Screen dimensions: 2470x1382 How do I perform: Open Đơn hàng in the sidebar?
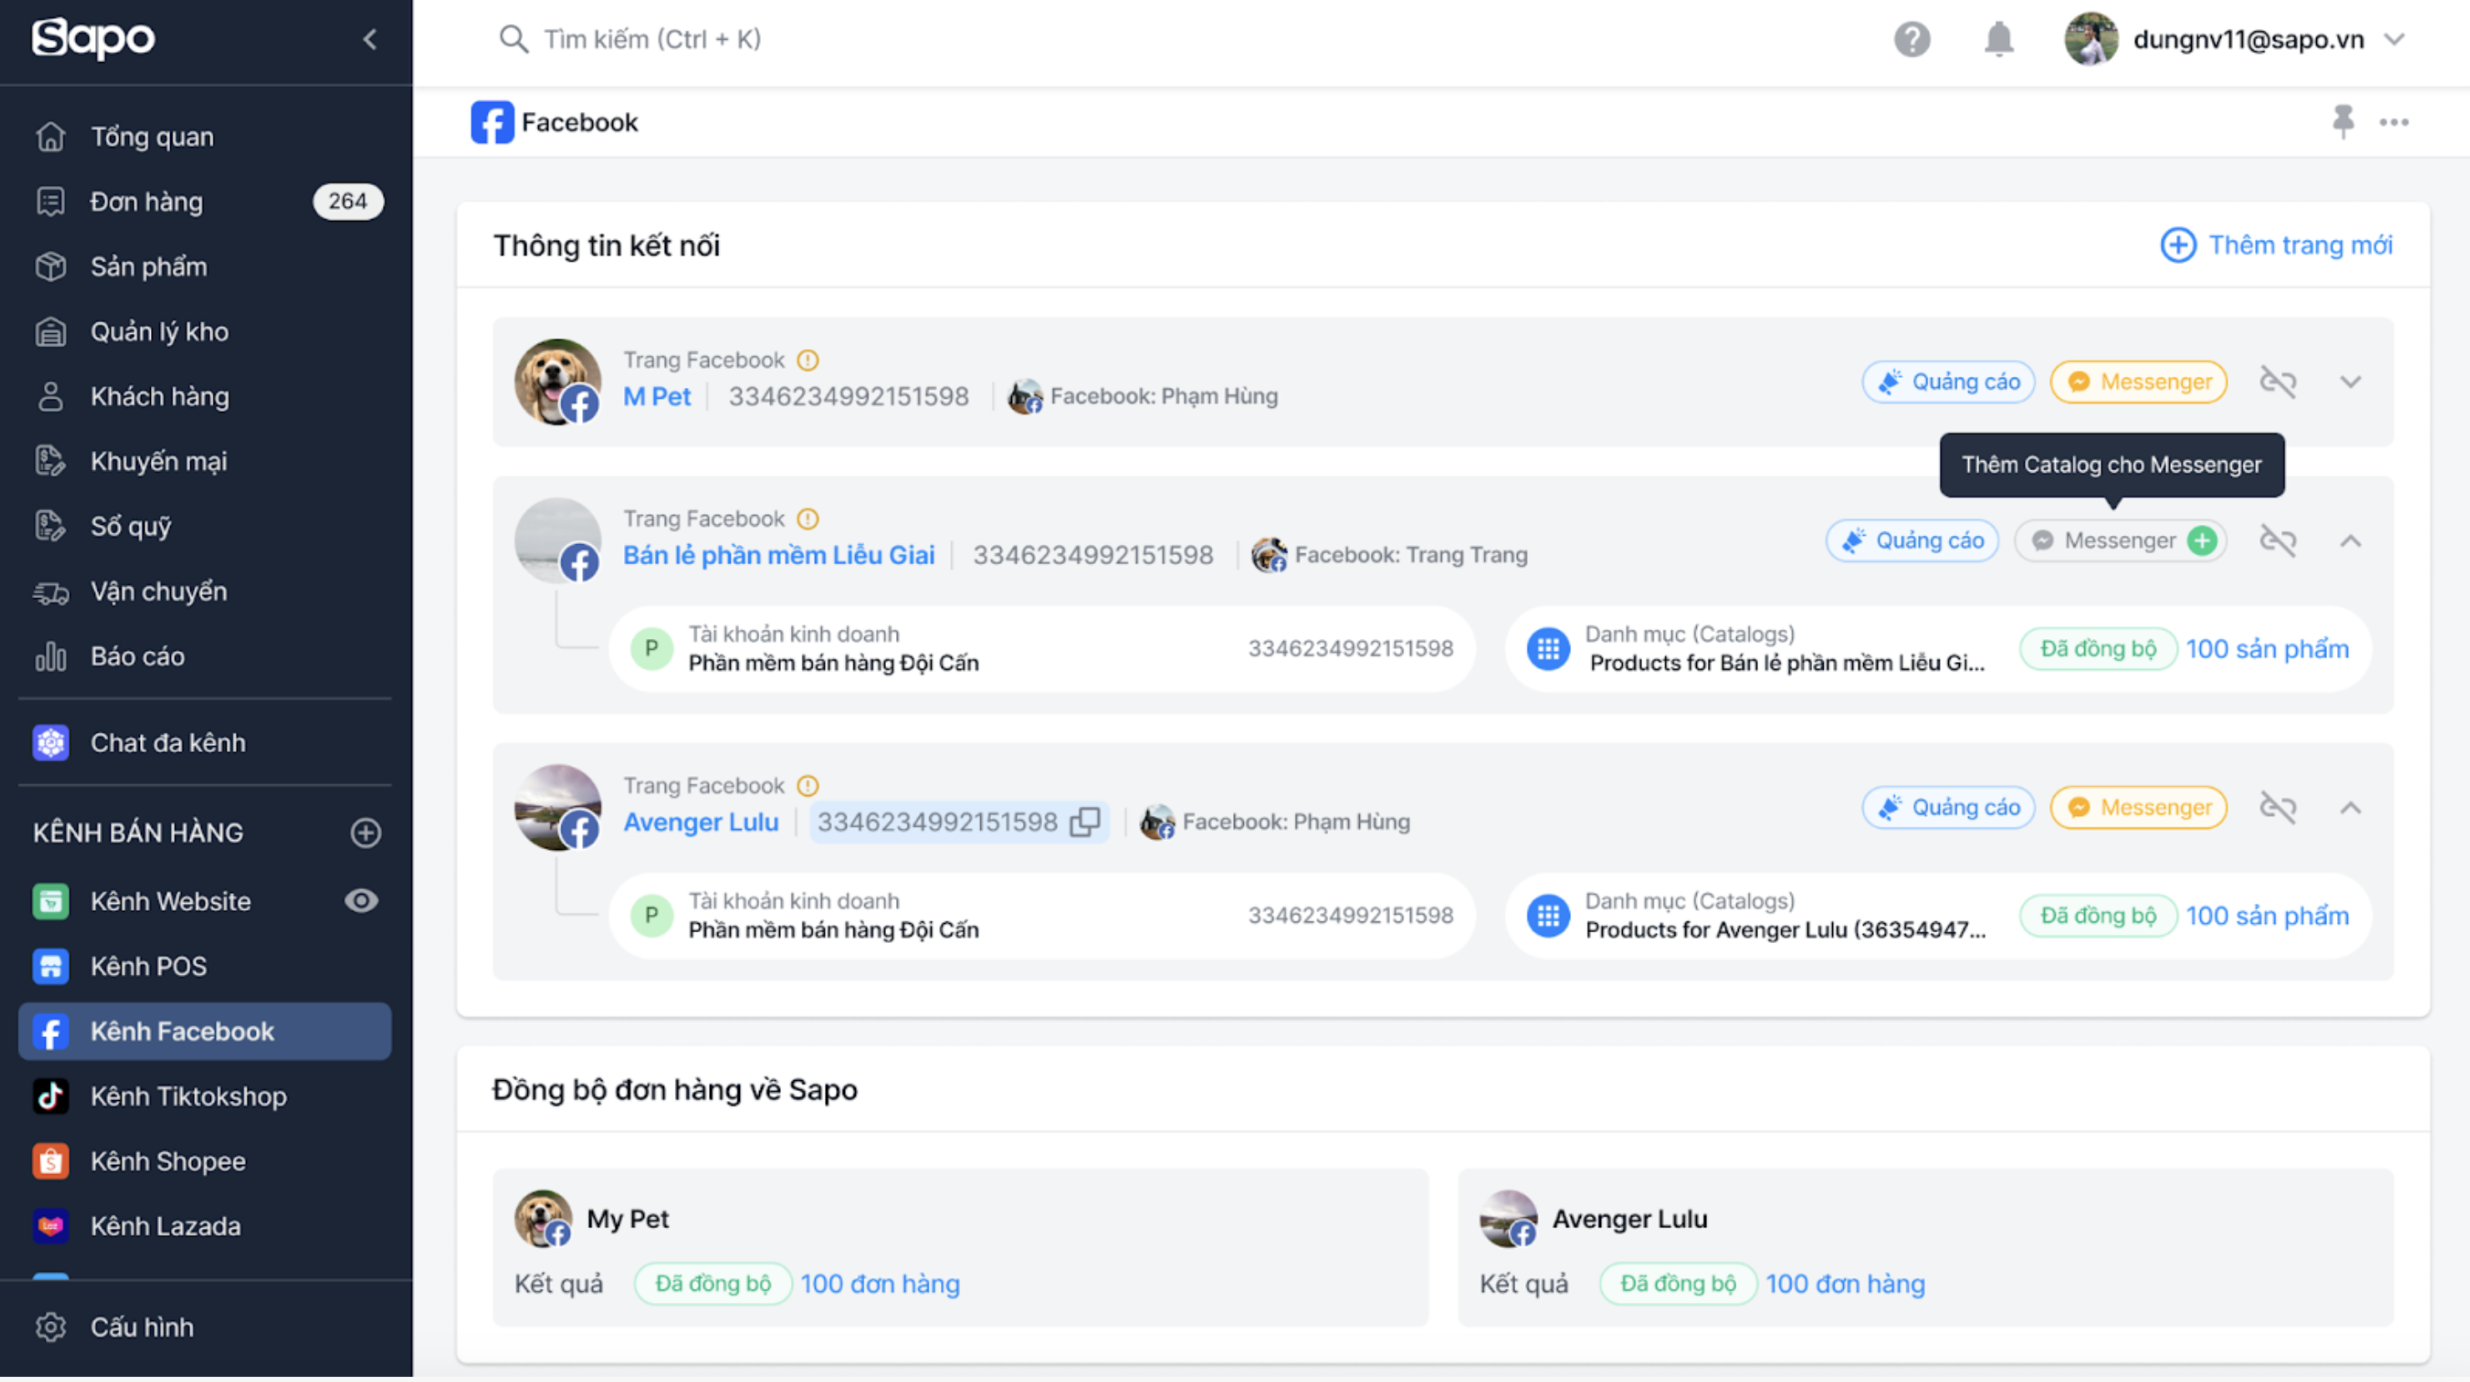[147, 201]
